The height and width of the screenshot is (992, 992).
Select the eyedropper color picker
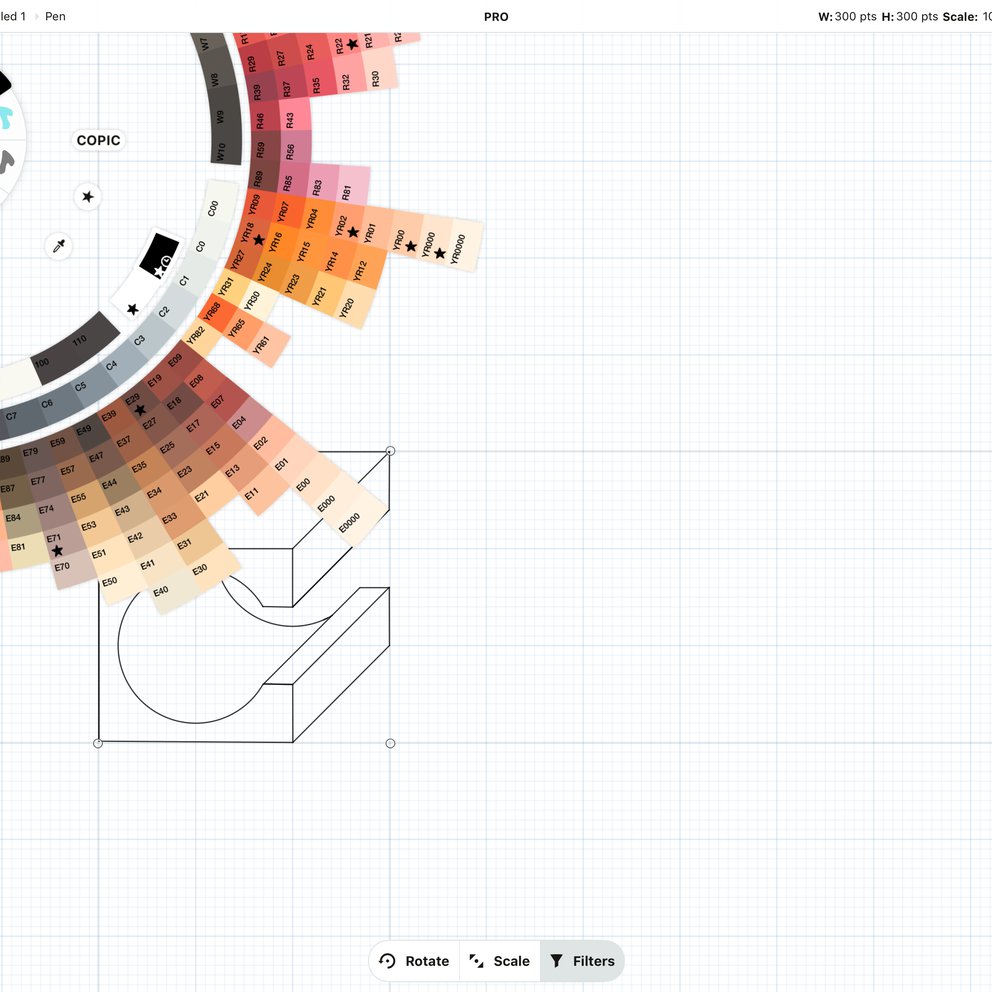58,245
